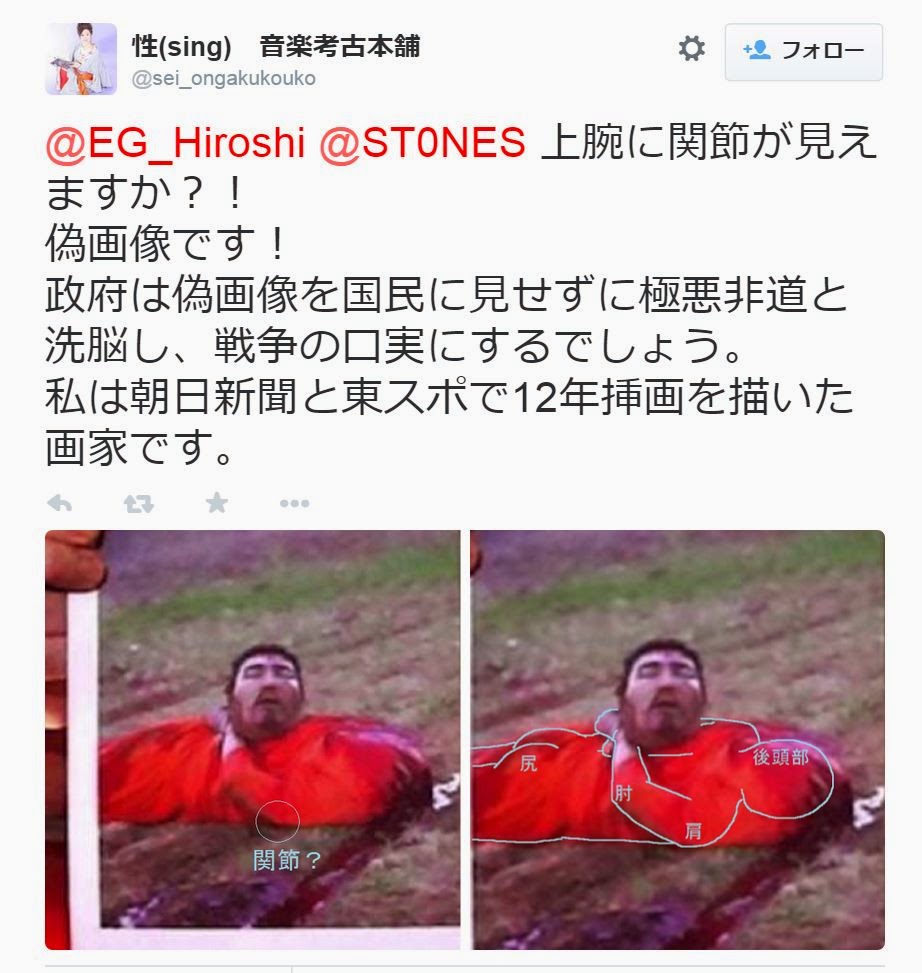Click the 後頭部 label in right image

pos(781,757)
